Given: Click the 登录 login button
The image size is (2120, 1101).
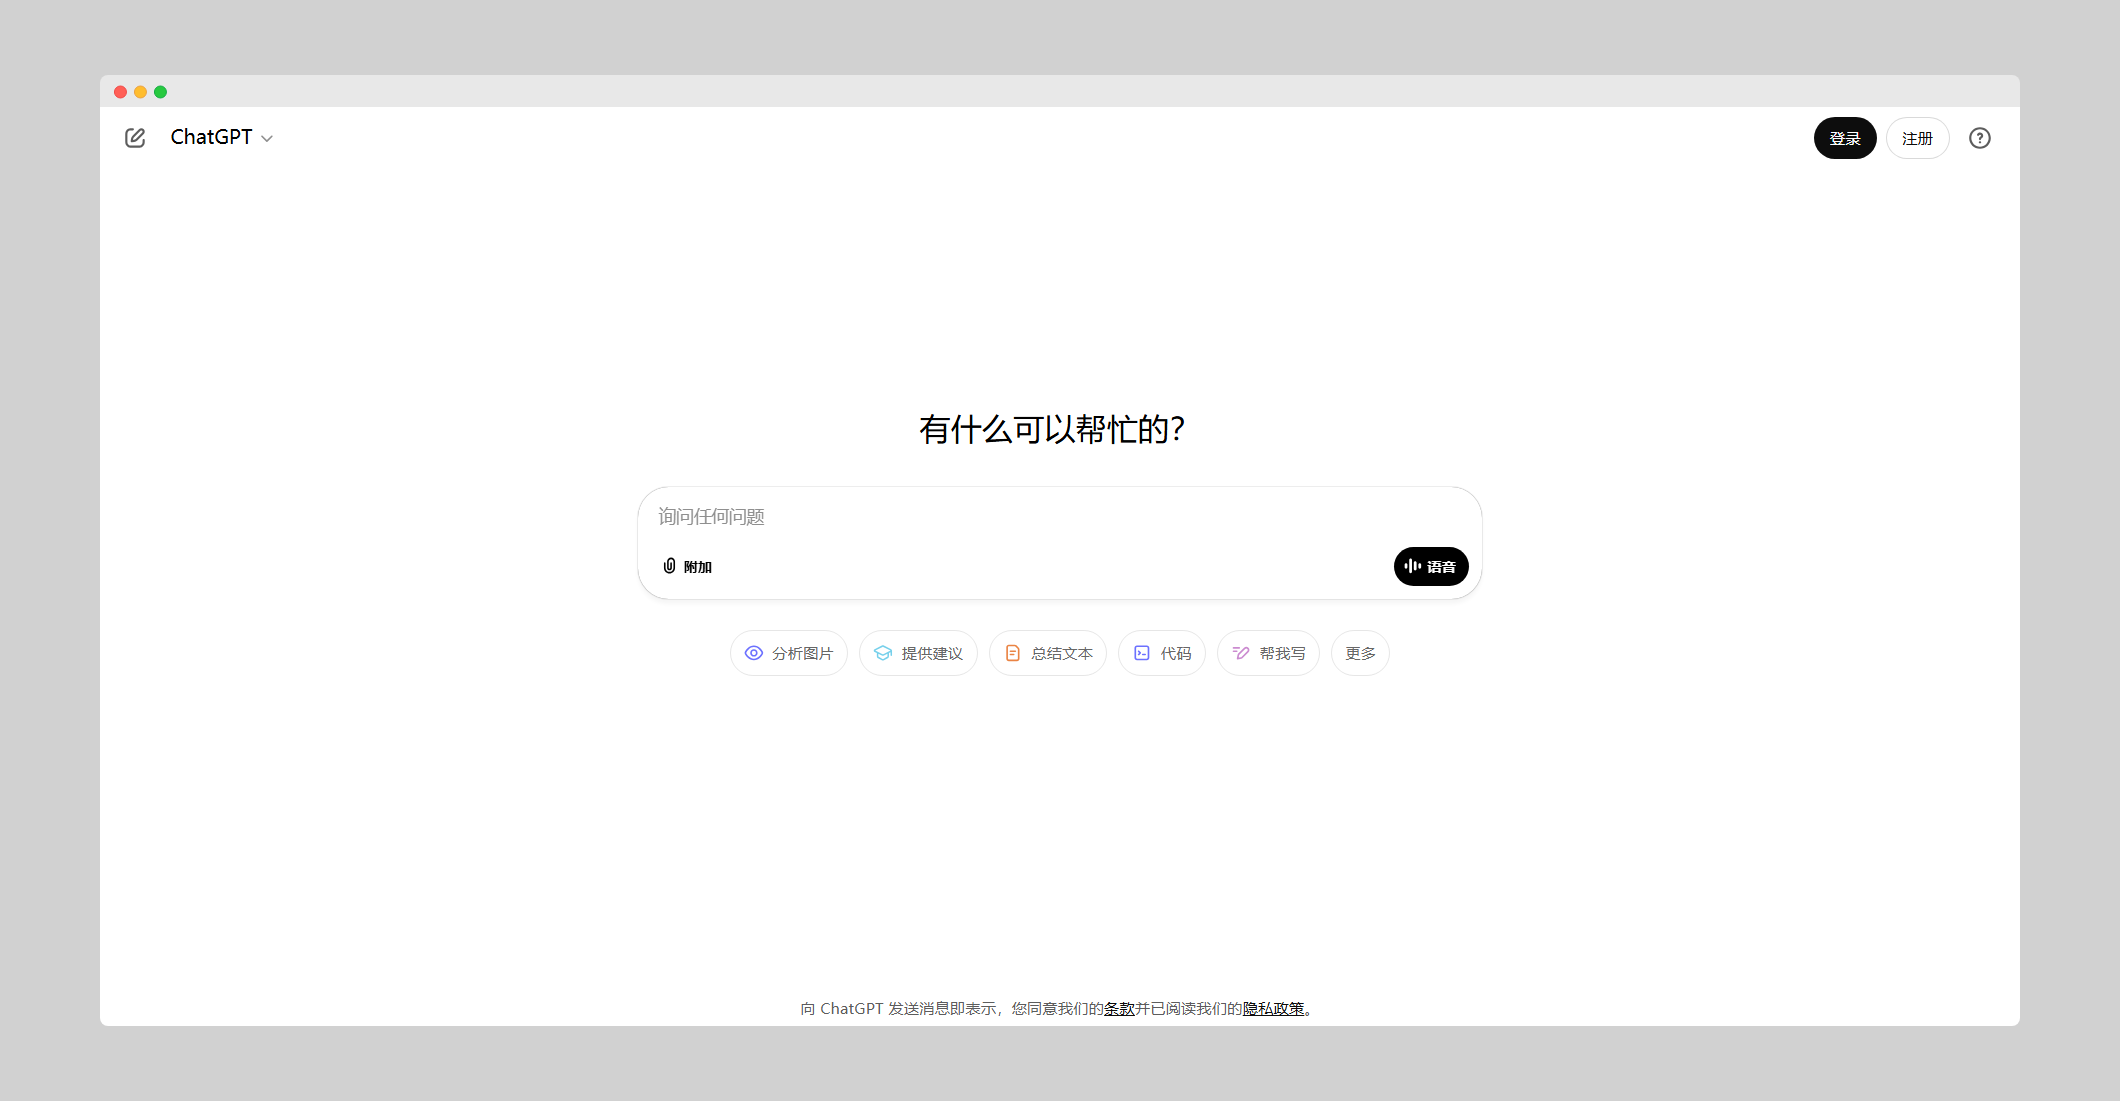Looking at the screenshot, I should pyautogui.click(x=1845, y=138).
